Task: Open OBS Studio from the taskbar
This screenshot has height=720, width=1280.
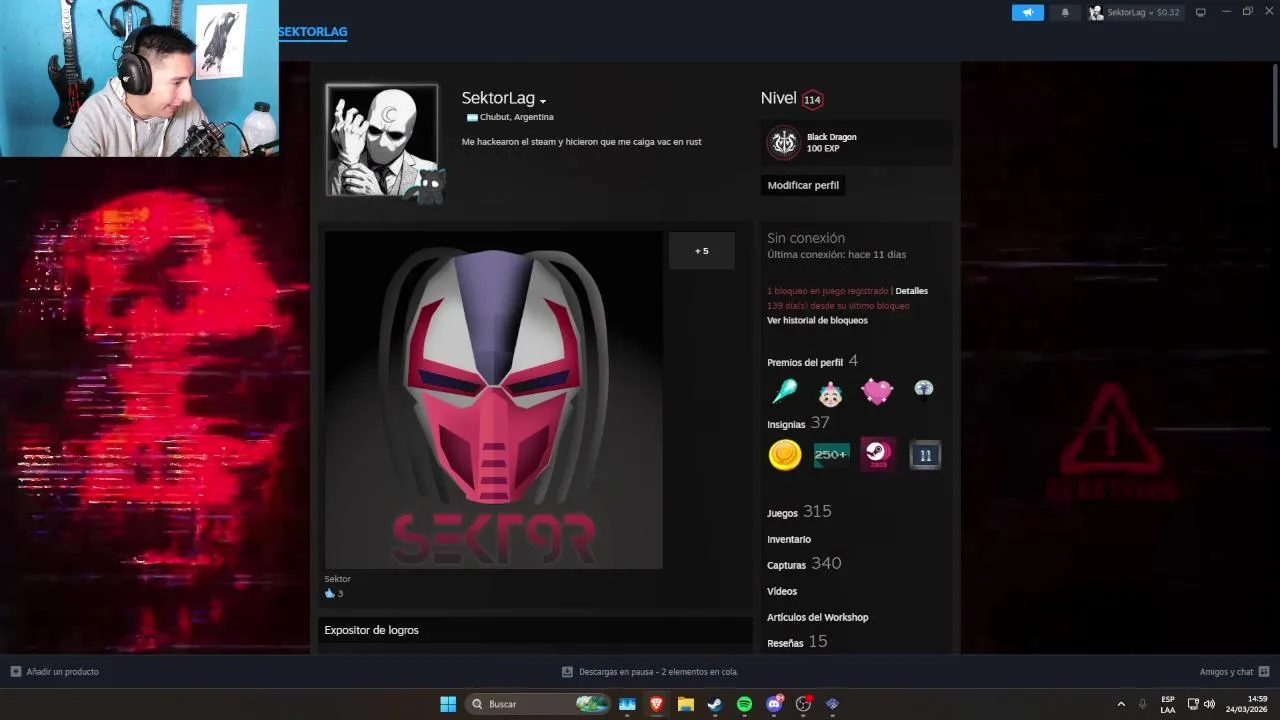Action: 803,704
